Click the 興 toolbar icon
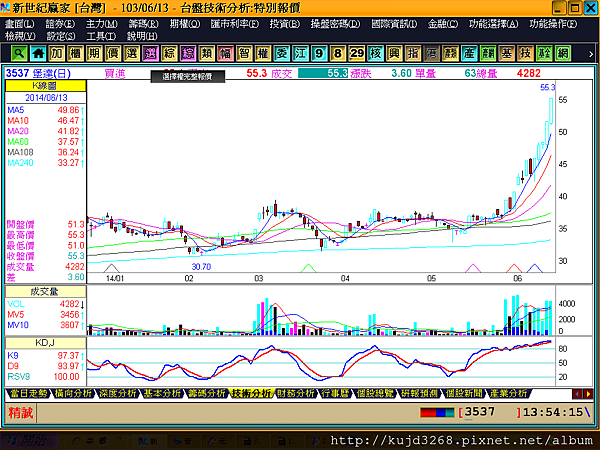 [x=394, y=53]
